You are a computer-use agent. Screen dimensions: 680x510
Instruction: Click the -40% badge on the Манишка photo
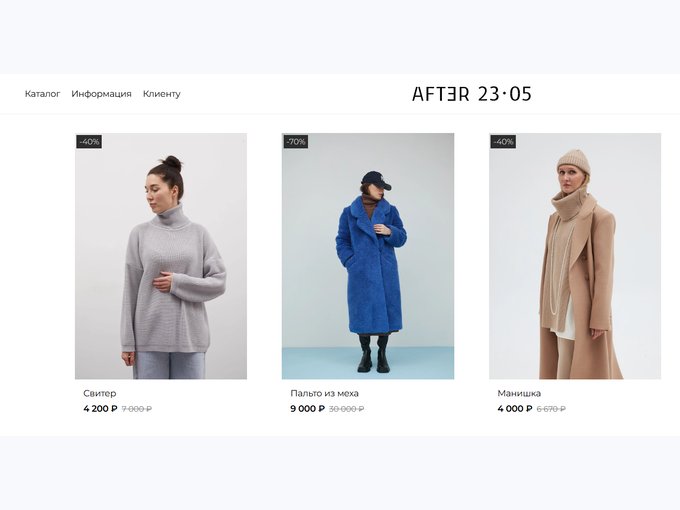coord(503,141)
